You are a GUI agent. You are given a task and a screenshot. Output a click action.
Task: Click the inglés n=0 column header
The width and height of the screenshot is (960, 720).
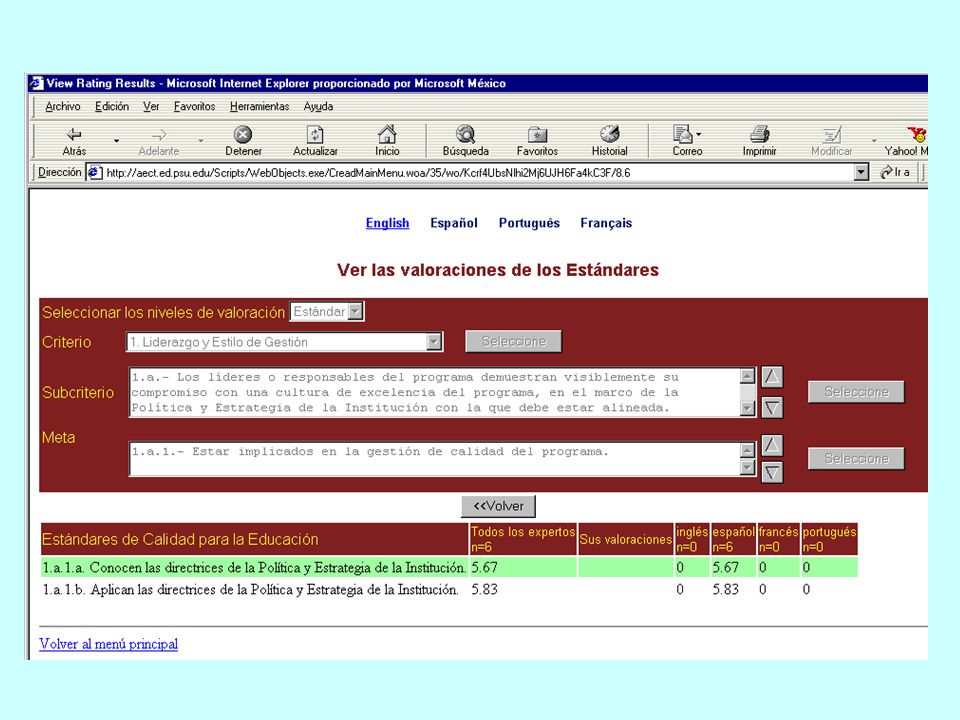692,539
